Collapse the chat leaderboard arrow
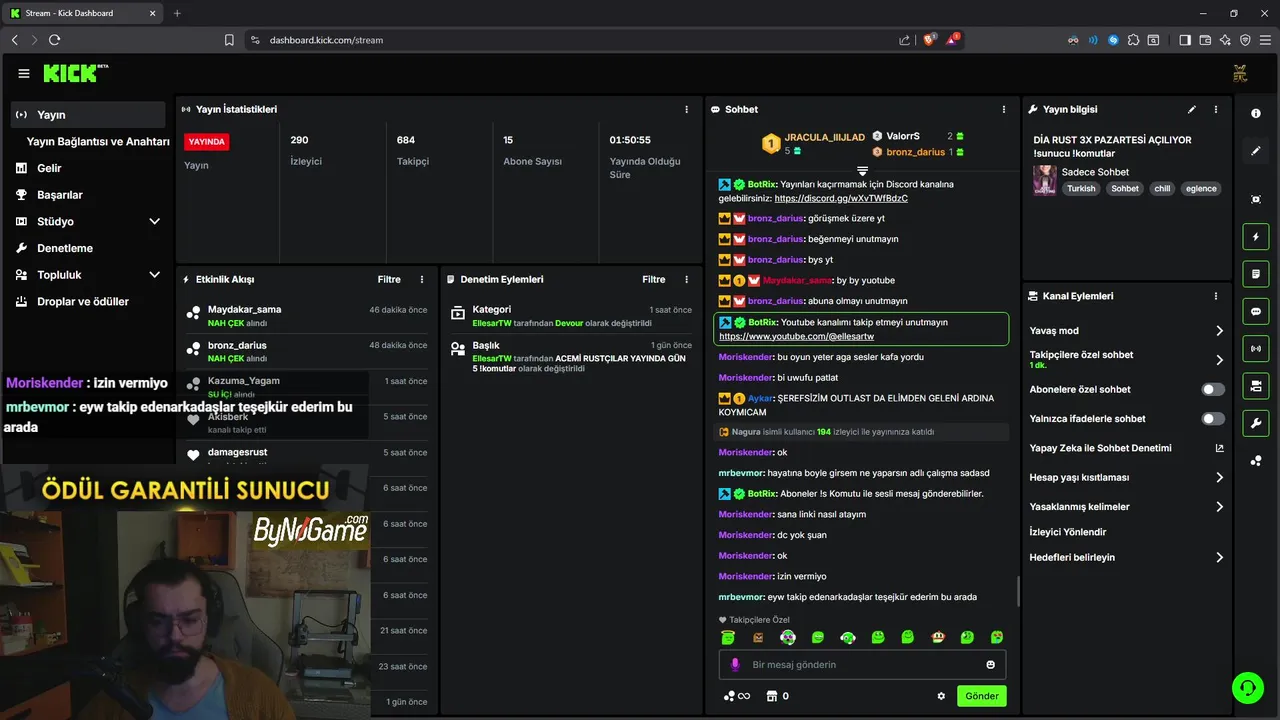The height and width of the screenshot is (720, 1280). click(862, 171)
